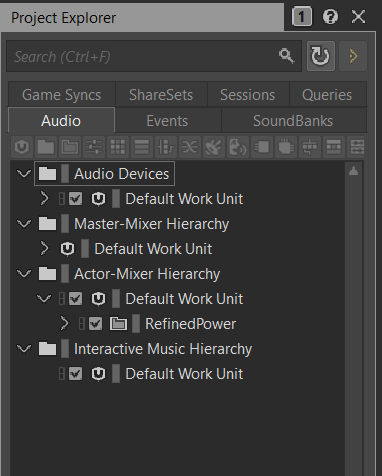Collapse Default Work Unit under Actor-Mixer Hierarchy
Viewport: 382px width, 476px height.
(44, 298)
